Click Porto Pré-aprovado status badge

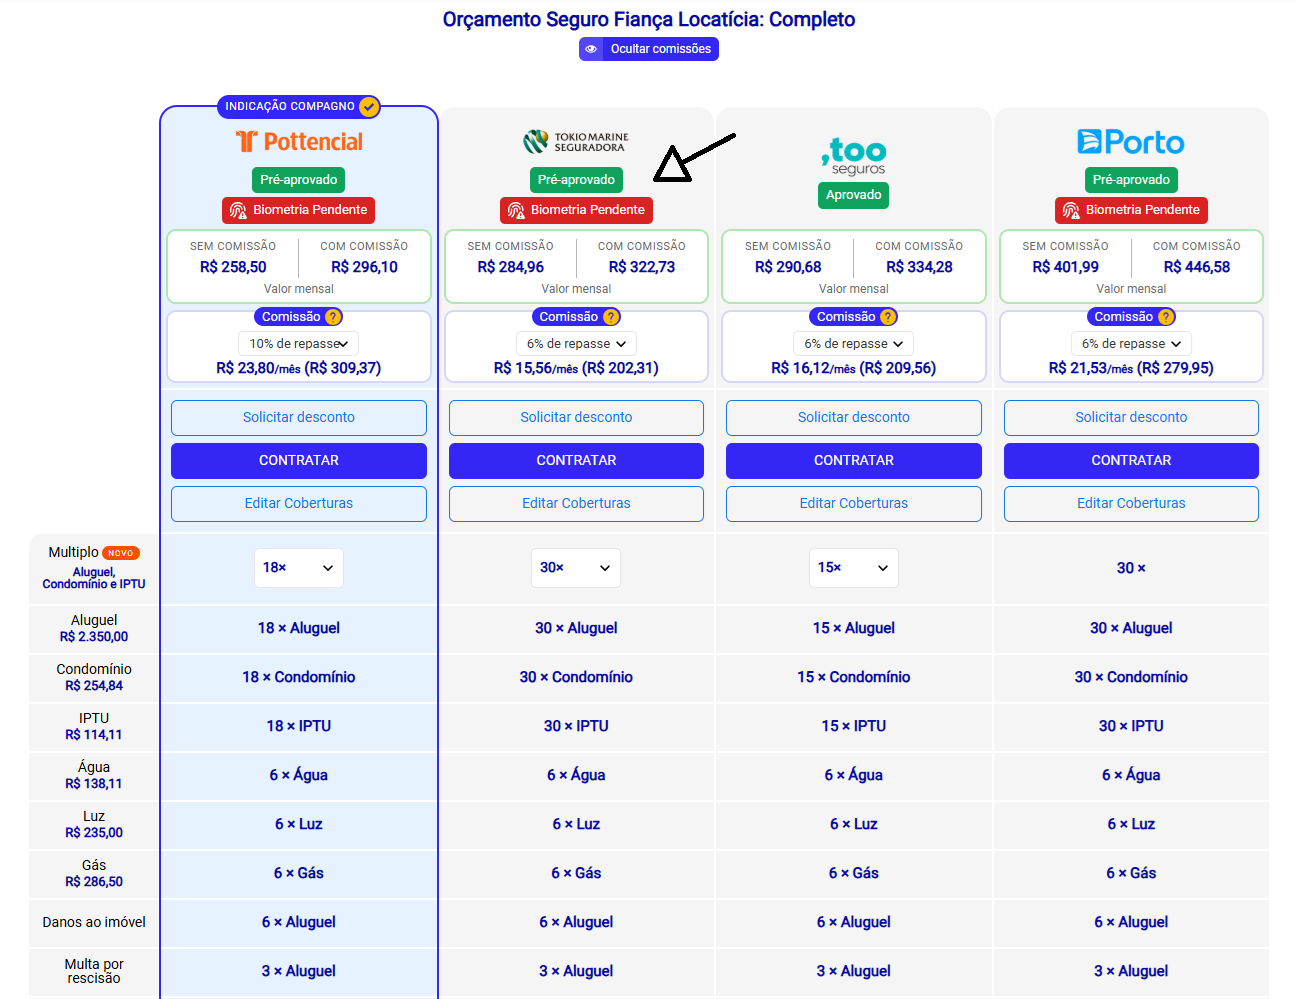click(1131, 180)
